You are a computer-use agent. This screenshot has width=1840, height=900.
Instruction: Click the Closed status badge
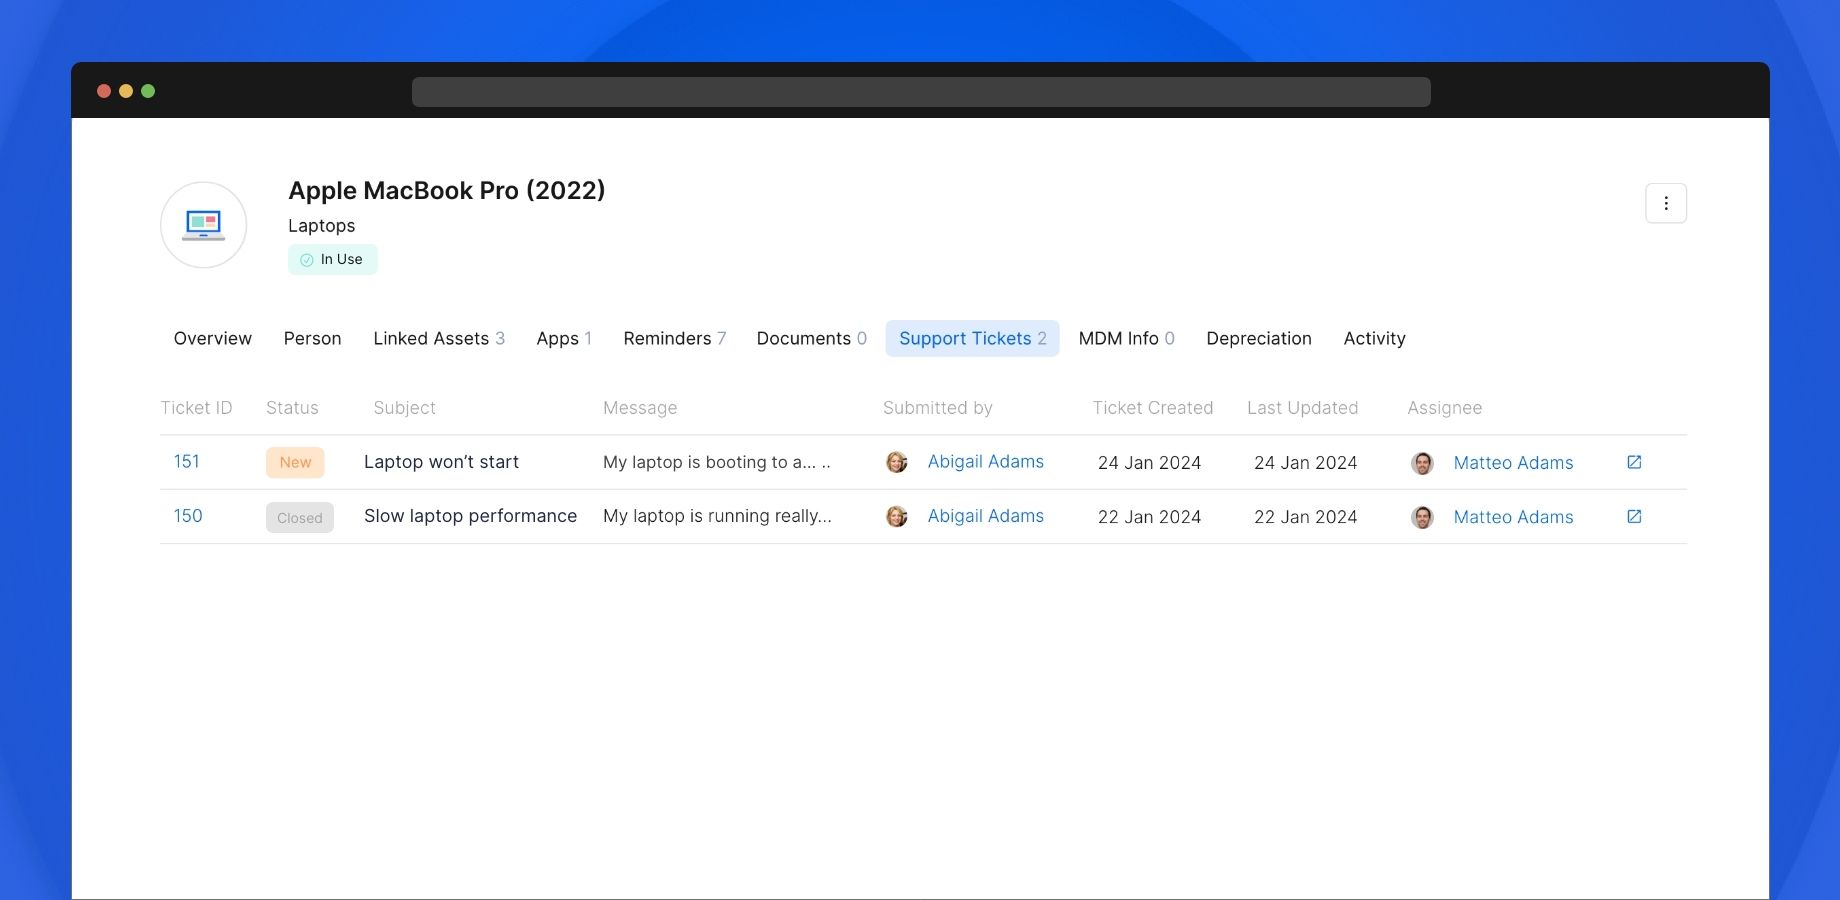point(299,517)
